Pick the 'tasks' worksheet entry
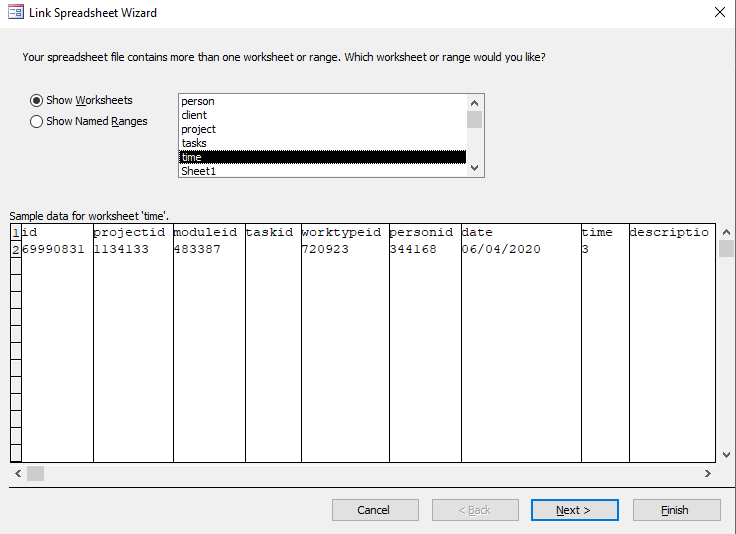Viewport: 736px width, 534px height. [195, 144]
